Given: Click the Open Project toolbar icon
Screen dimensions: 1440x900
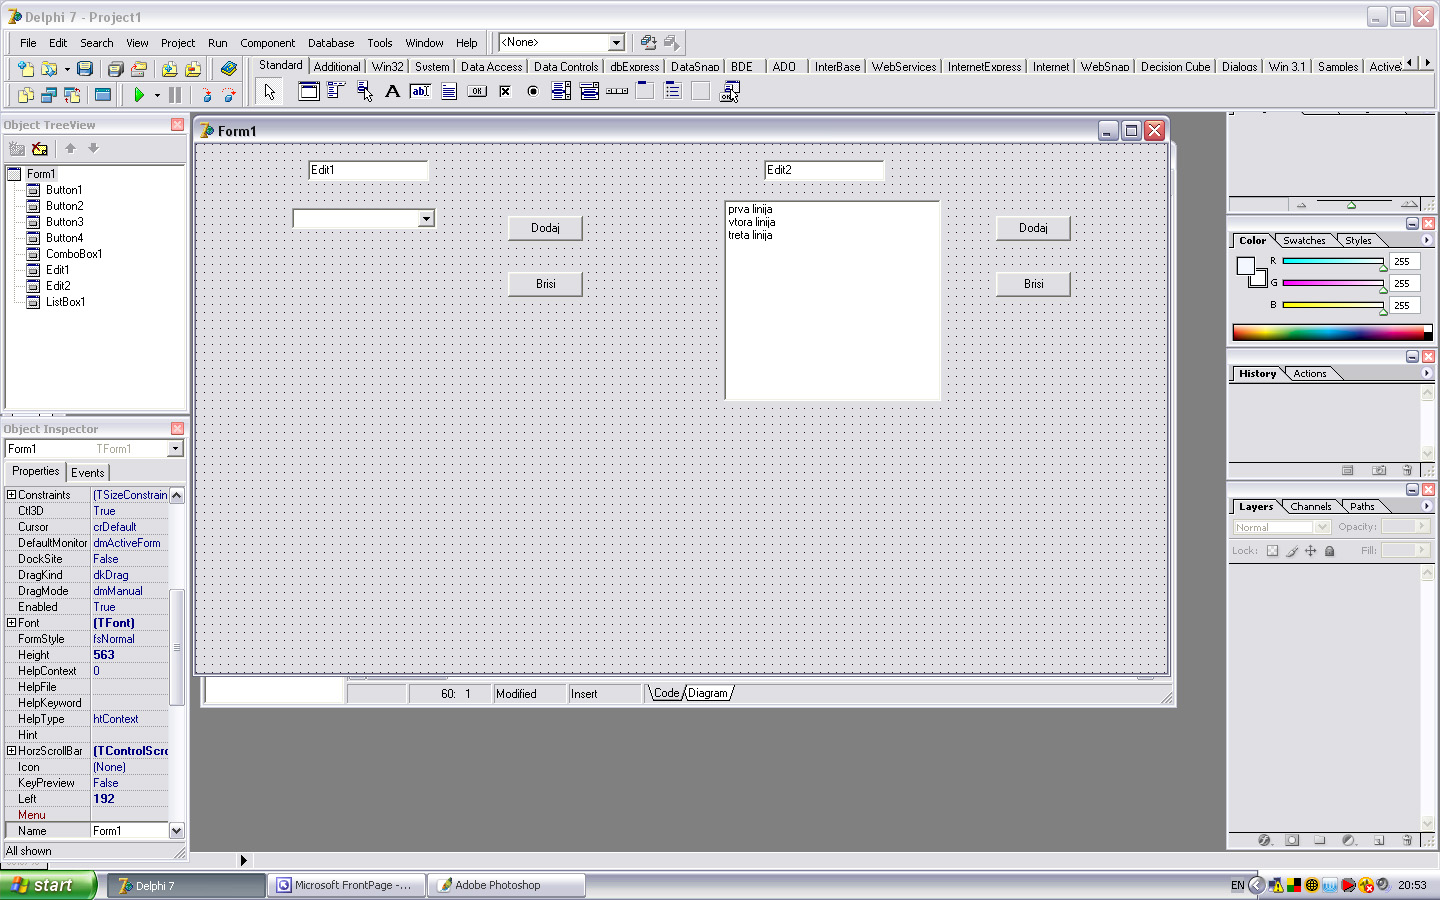Looking at the screenshot, I should [x=139, y=69].
